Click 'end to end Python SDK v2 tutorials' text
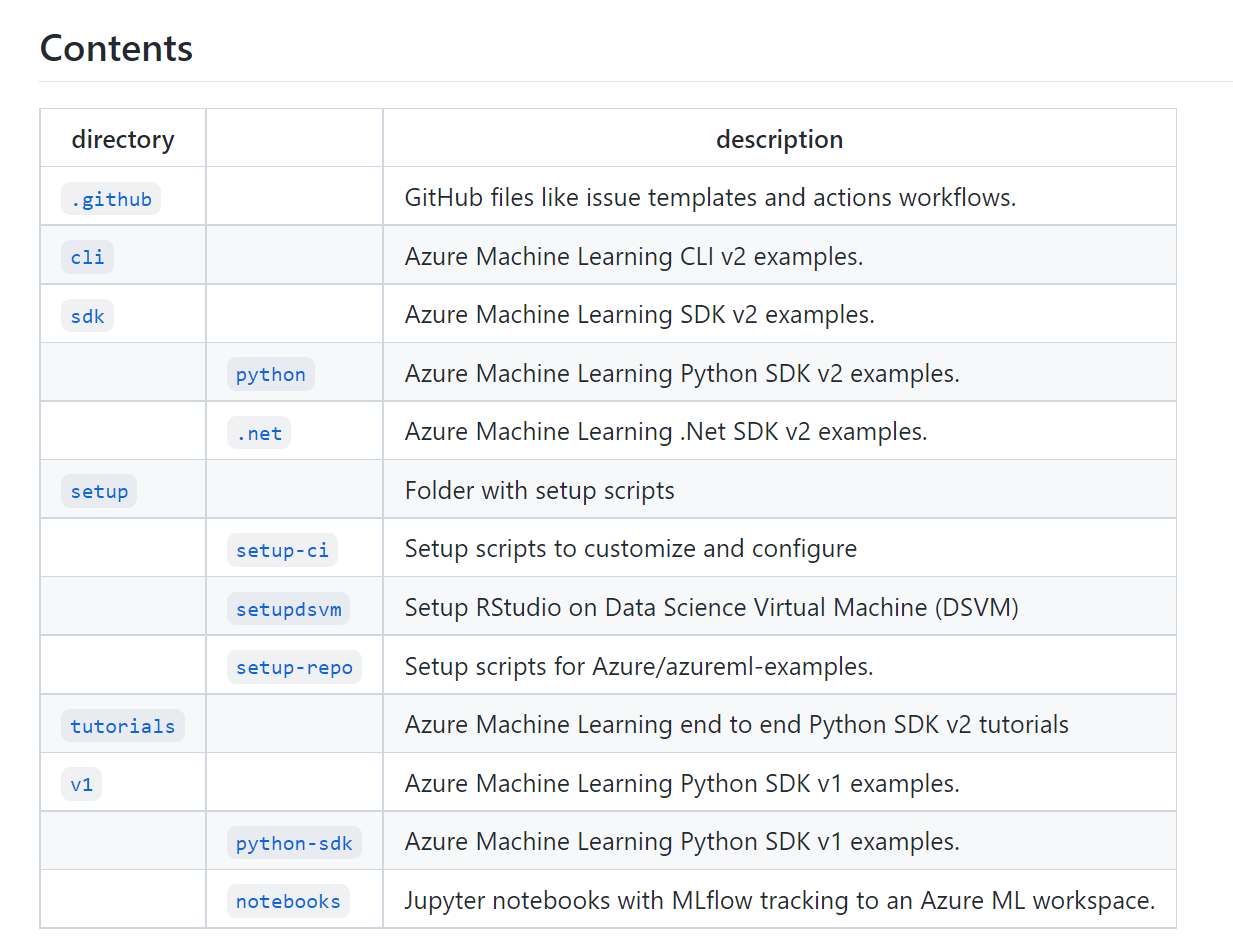Screen dimensions: 1233x952 click(876, 725)
